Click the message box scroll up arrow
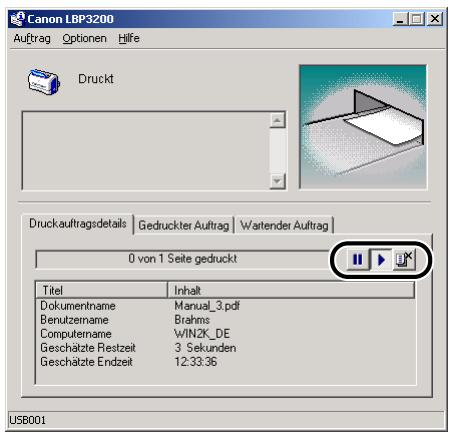Image resolution: width=453 pixels, height=434 pixels. coord(277,120)
